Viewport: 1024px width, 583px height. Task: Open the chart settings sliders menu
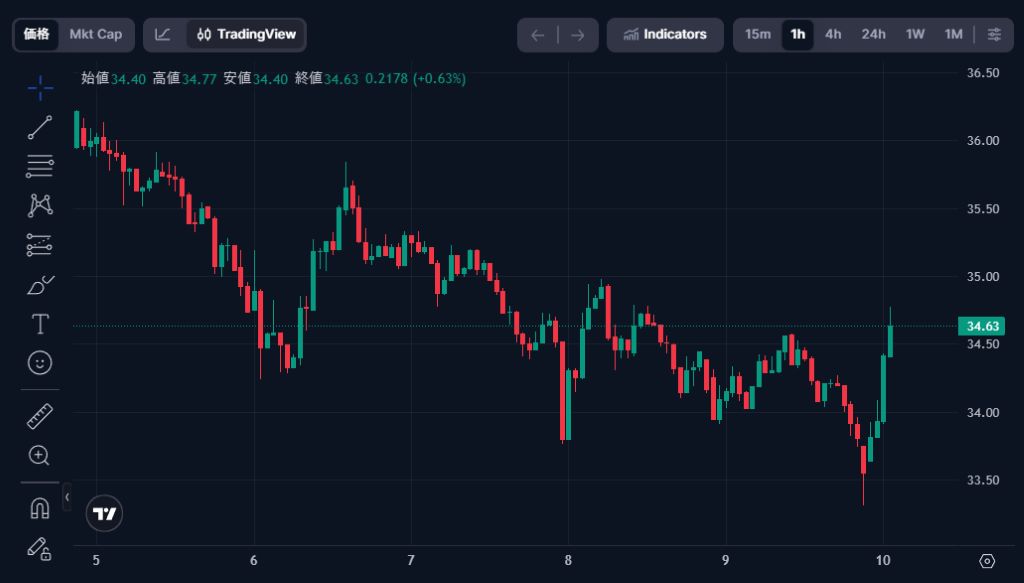pyautogui.click(x=994, y=34)
